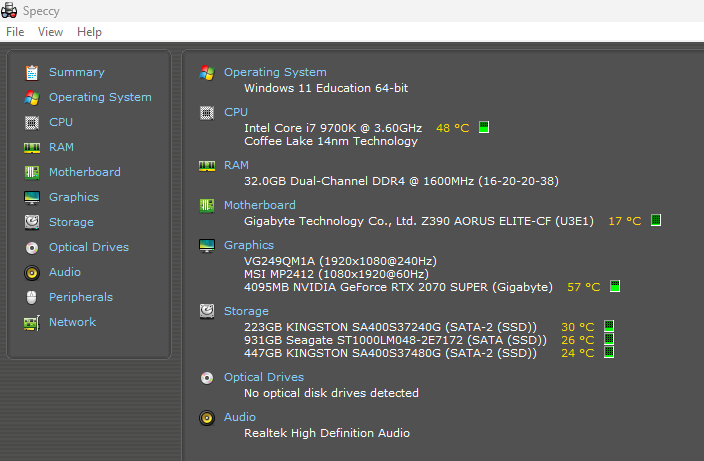Click the 30 °C Kingston drive temperature indicator
Image resolution: width=704 pixels, height=461 pixels.
pyautogui.click(x=609, y=326)
